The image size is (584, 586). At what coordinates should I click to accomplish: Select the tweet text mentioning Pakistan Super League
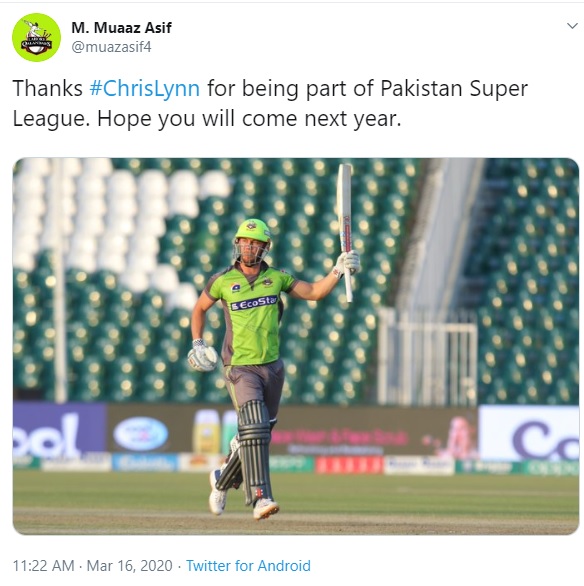click(270, 104)
